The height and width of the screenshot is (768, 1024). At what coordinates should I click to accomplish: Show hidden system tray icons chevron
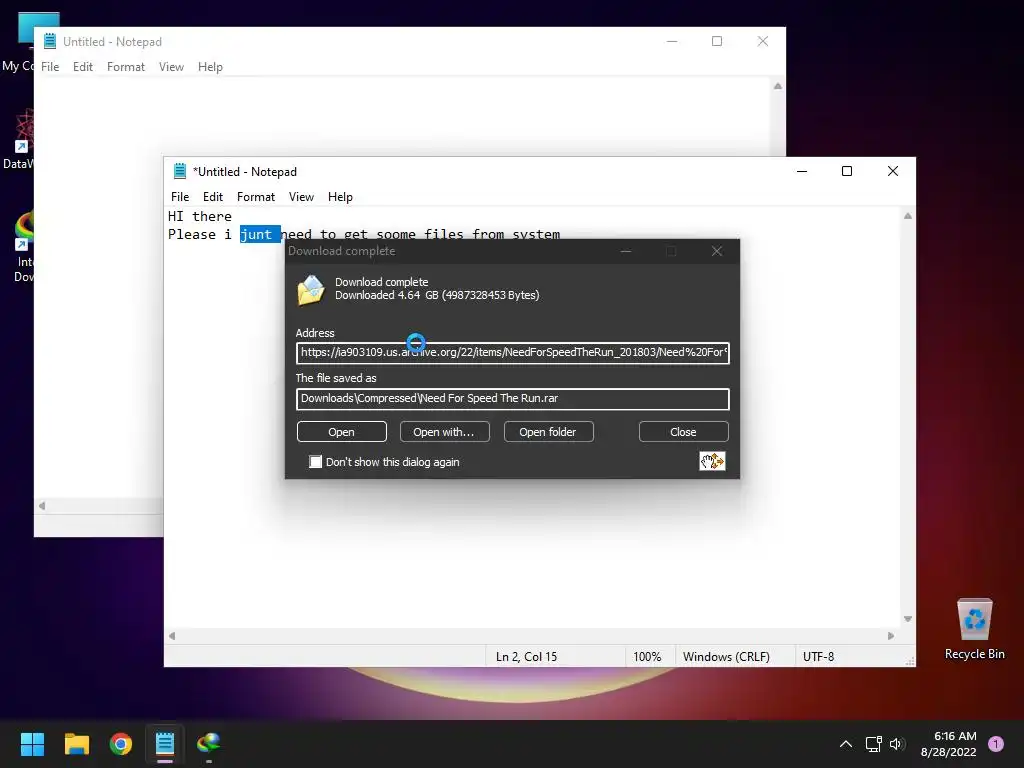pyautogui.click(x=846, y=744)
